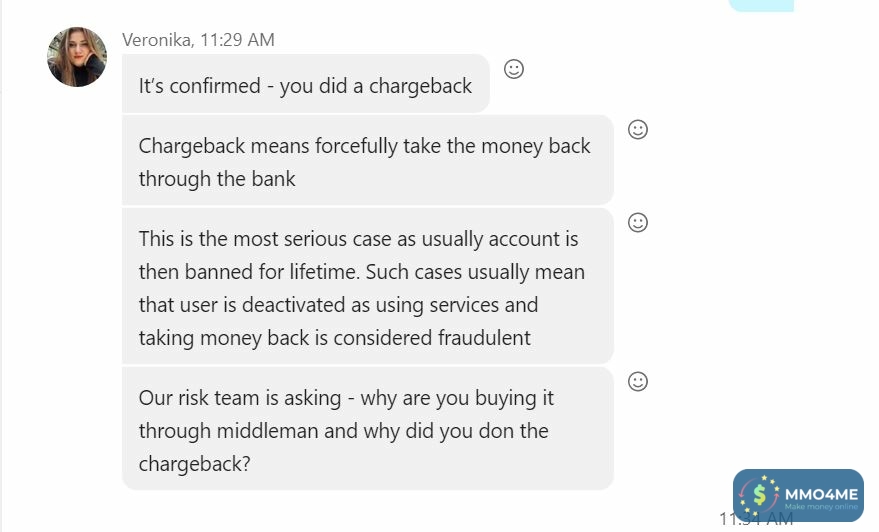React to the "Chargeback means forcefully" message
Image resolution: width=879 pixels, height=532 pixels.
[637, 129]
